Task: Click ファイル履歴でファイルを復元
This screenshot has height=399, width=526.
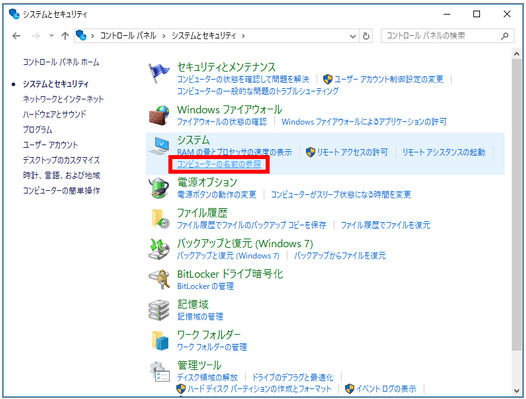Action: [x=385, y=225]
